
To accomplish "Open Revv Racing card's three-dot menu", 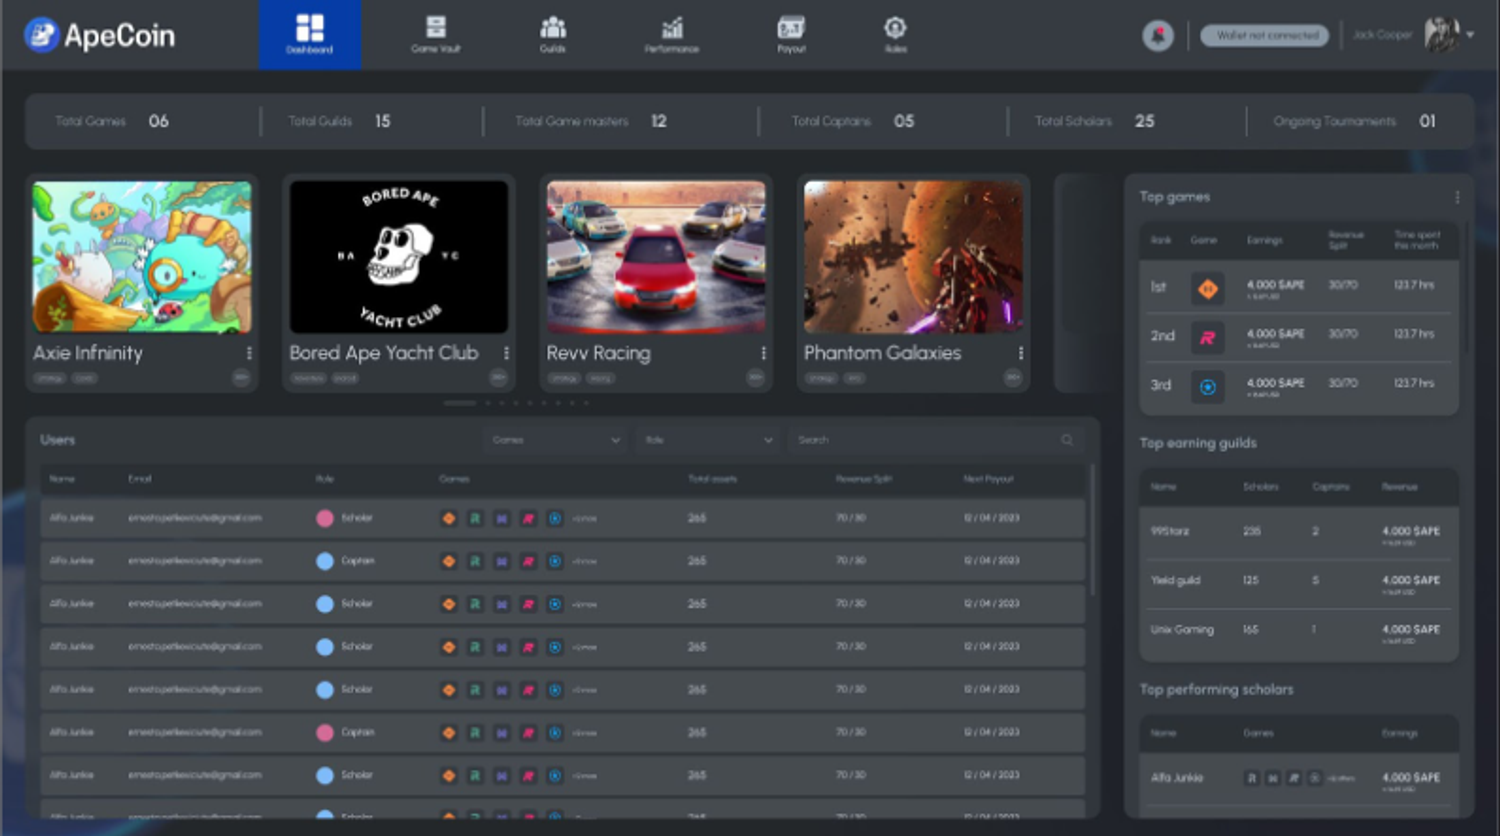I will [x=763, y=353].
